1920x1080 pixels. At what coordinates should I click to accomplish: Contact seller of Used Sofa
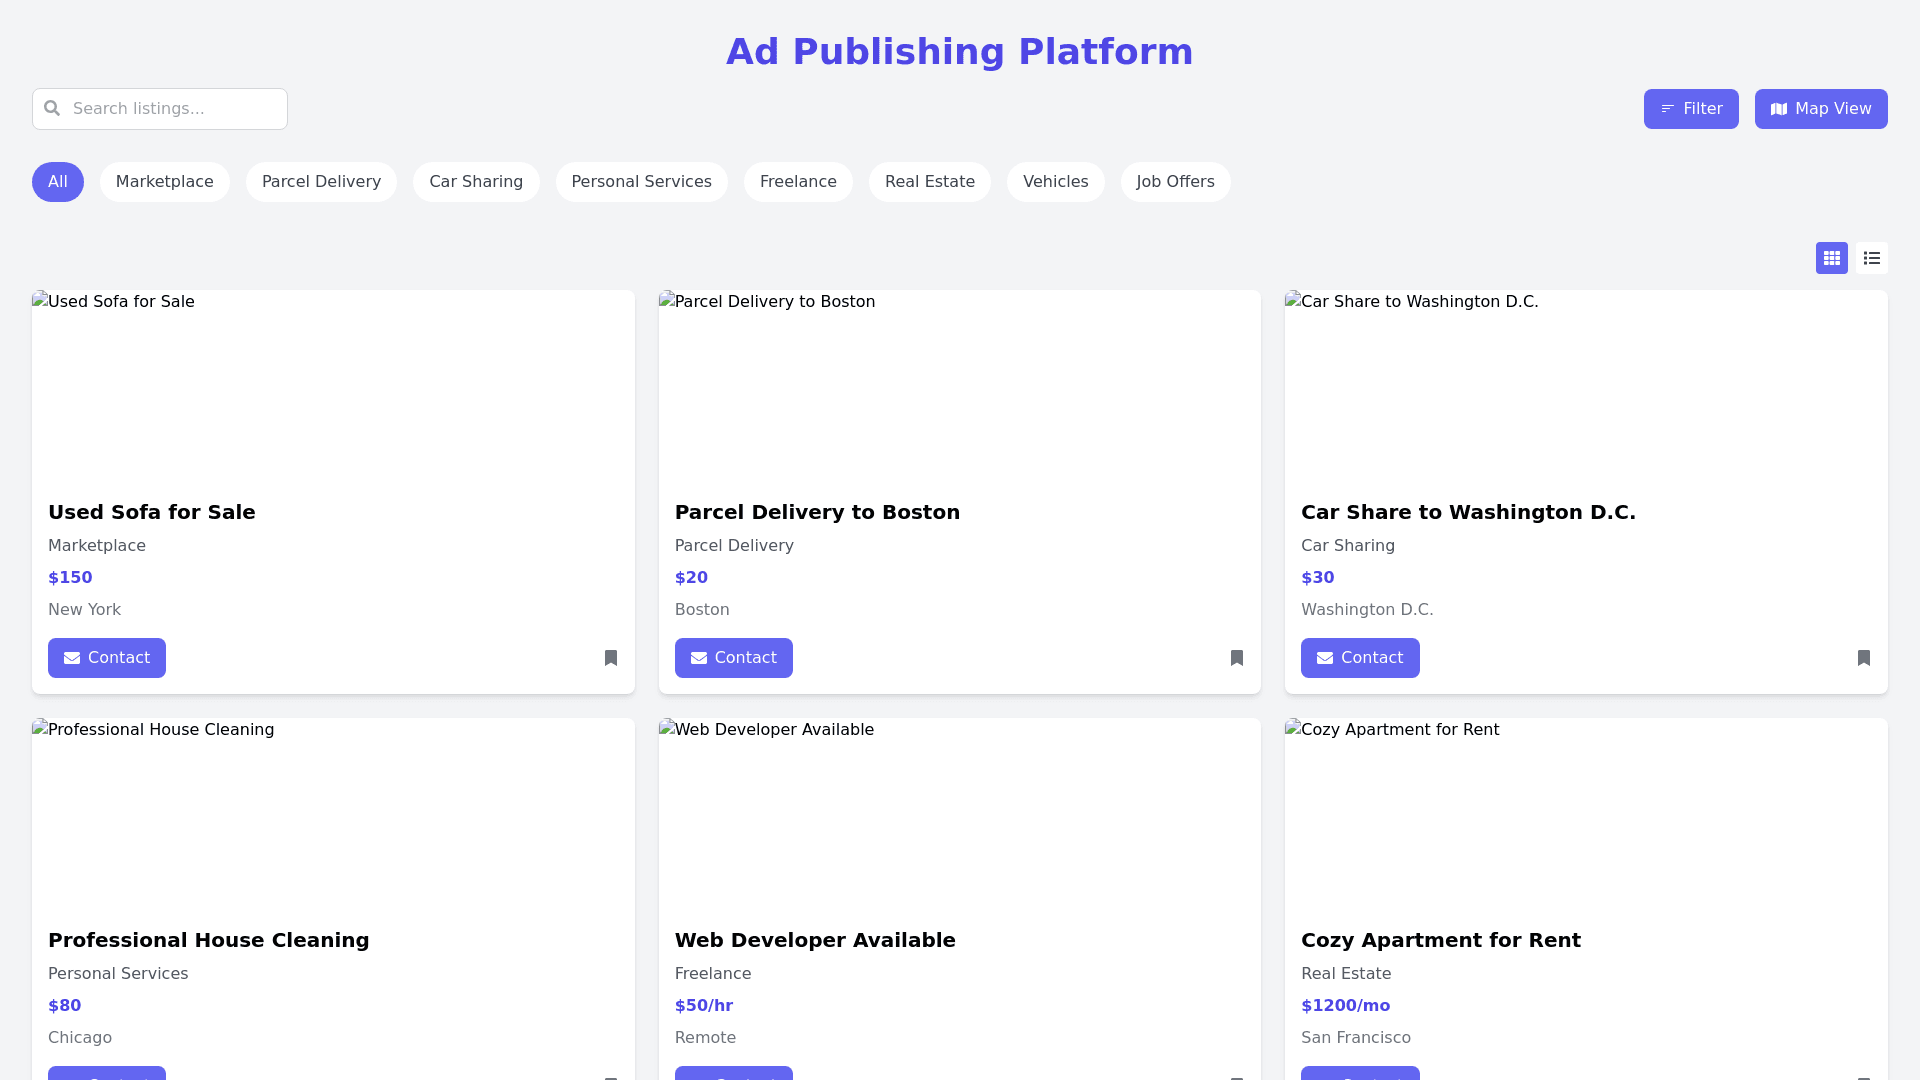107,658
